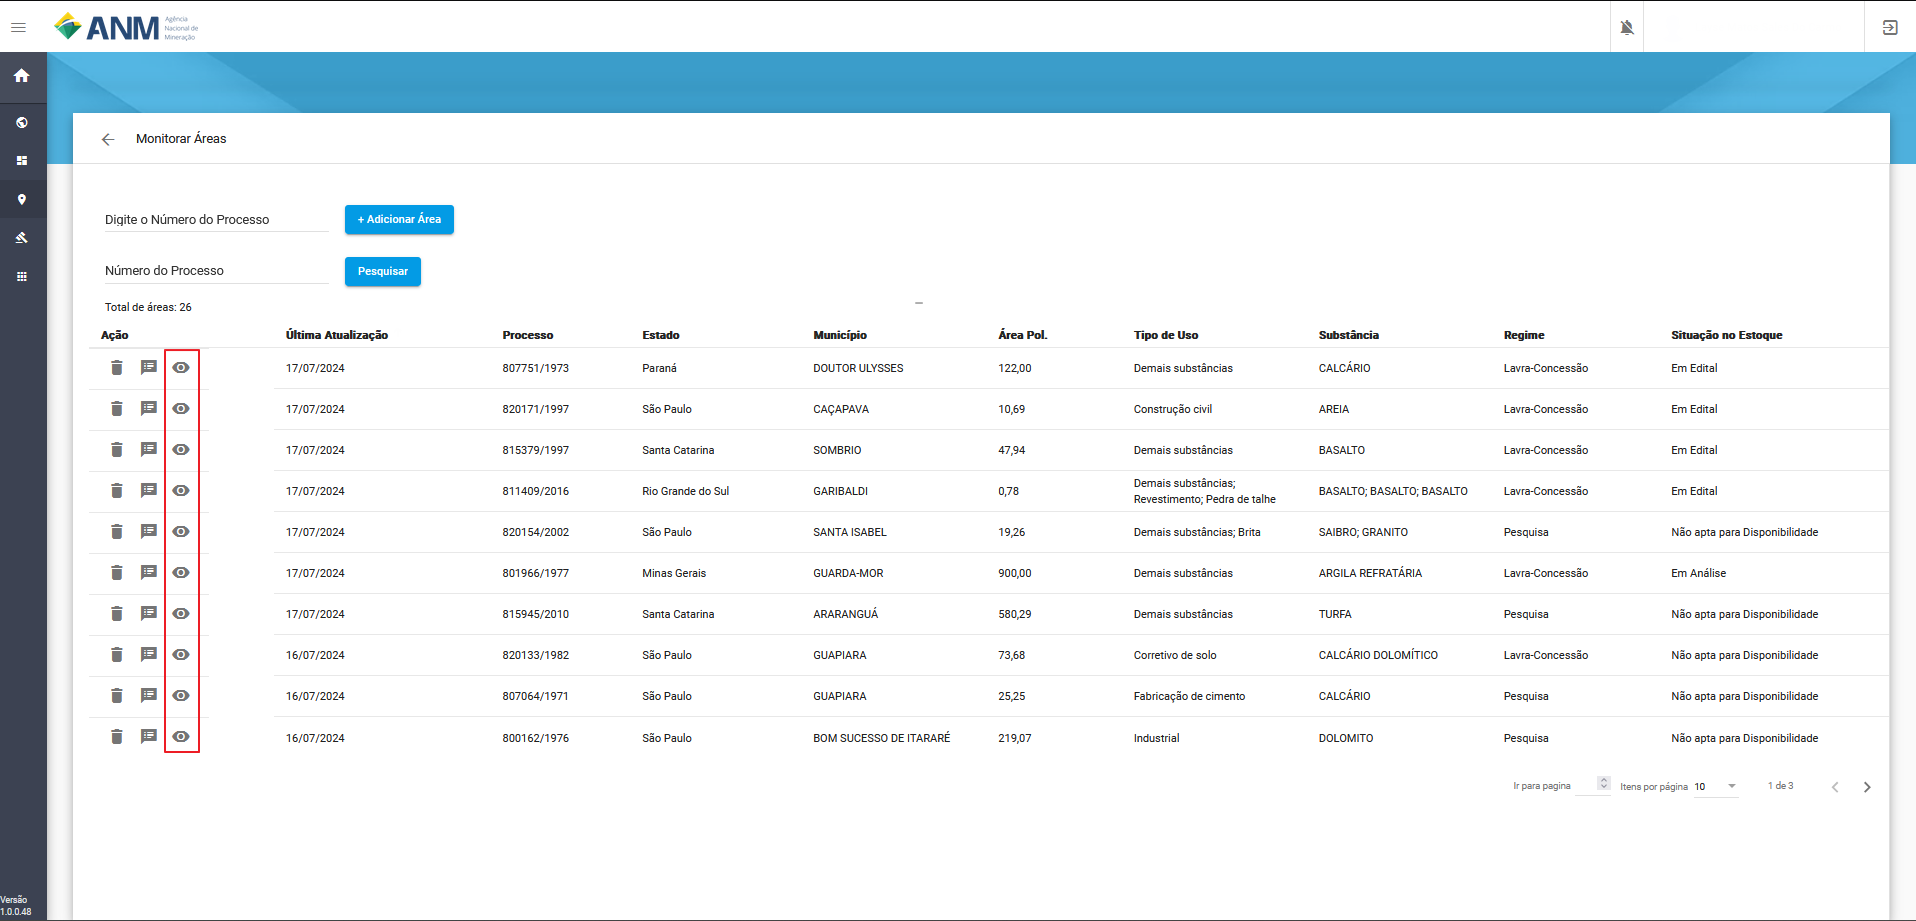Click the muted notification bell icon
1916x921 pixels.
pos(1627,28)
